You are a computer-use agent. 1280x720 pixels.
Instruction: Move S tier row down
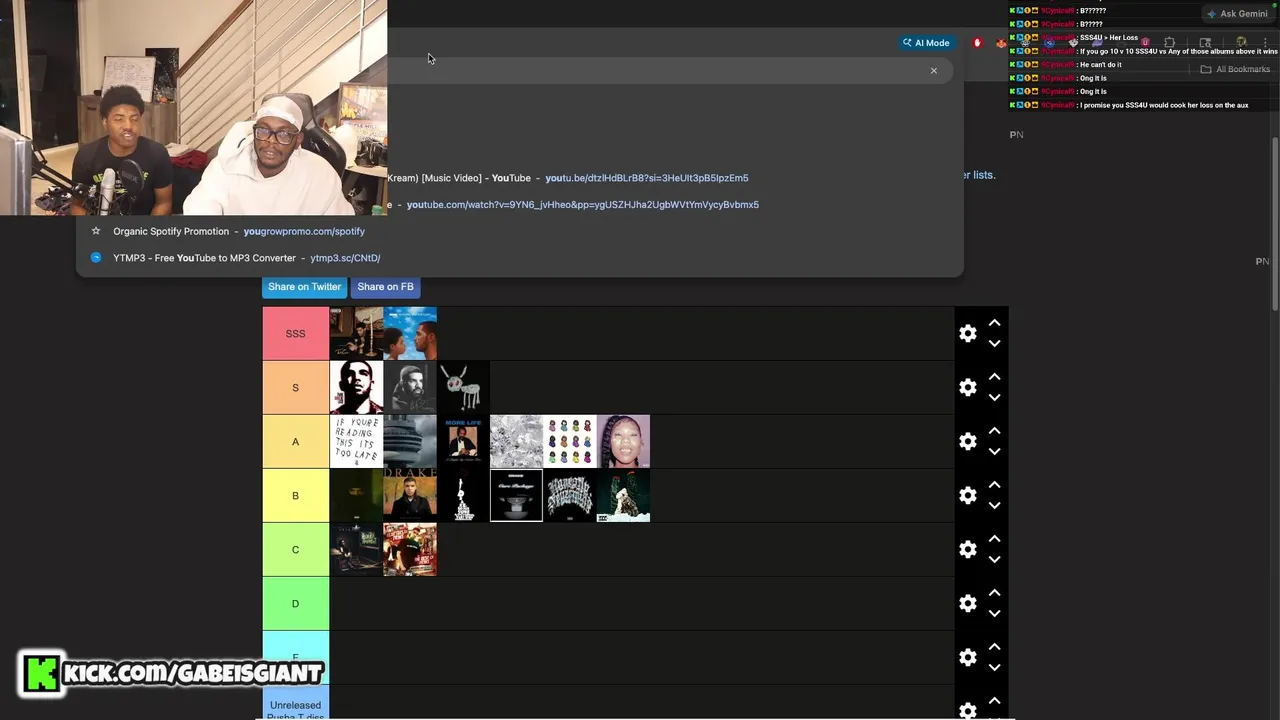[x=995, y=398]
